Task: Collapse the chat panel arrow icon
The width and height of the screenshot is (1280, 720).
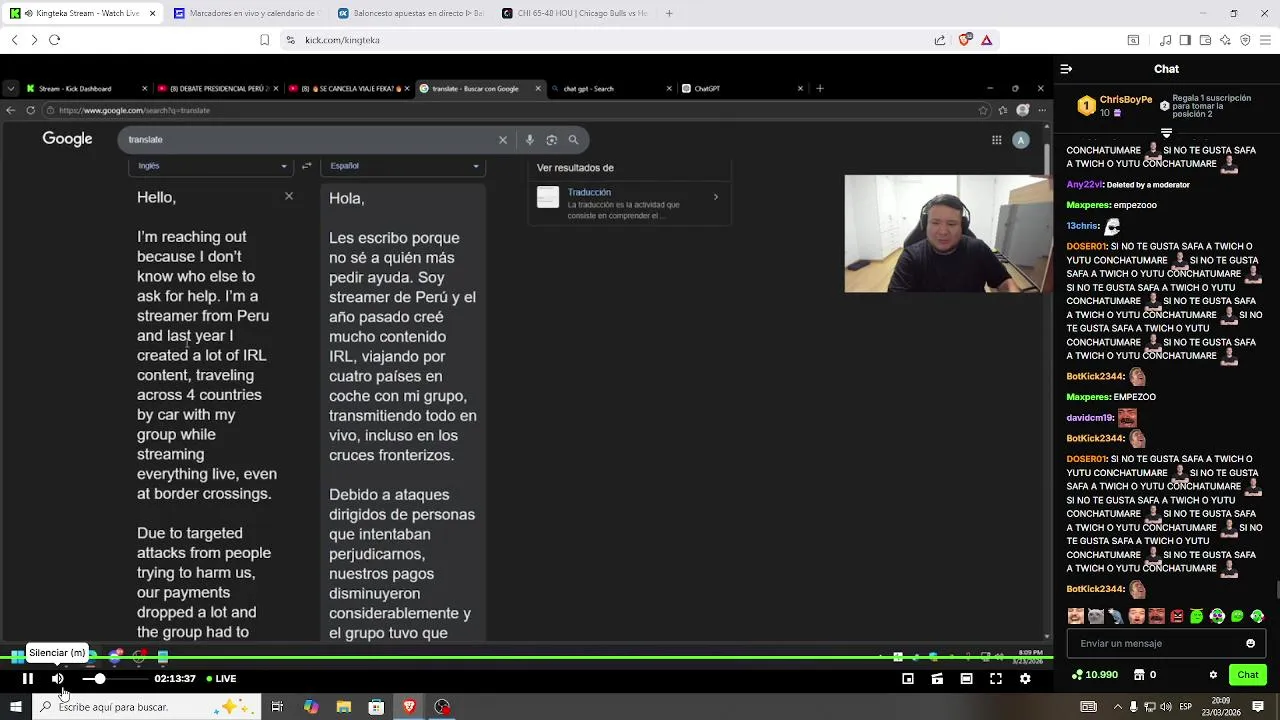Action: pyautogui.click(x=1066, y=69)
